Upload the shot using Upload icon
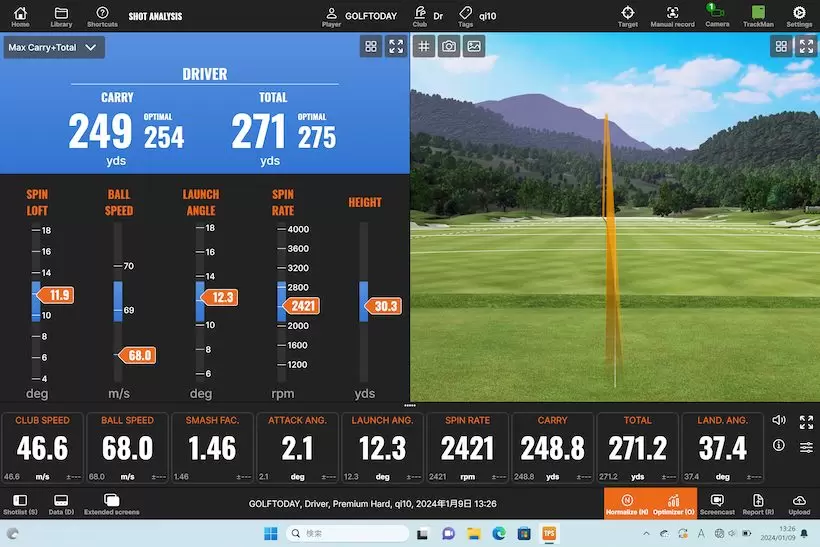The width and height of the screenshot is (820, 547). click(x=799, y=503)
